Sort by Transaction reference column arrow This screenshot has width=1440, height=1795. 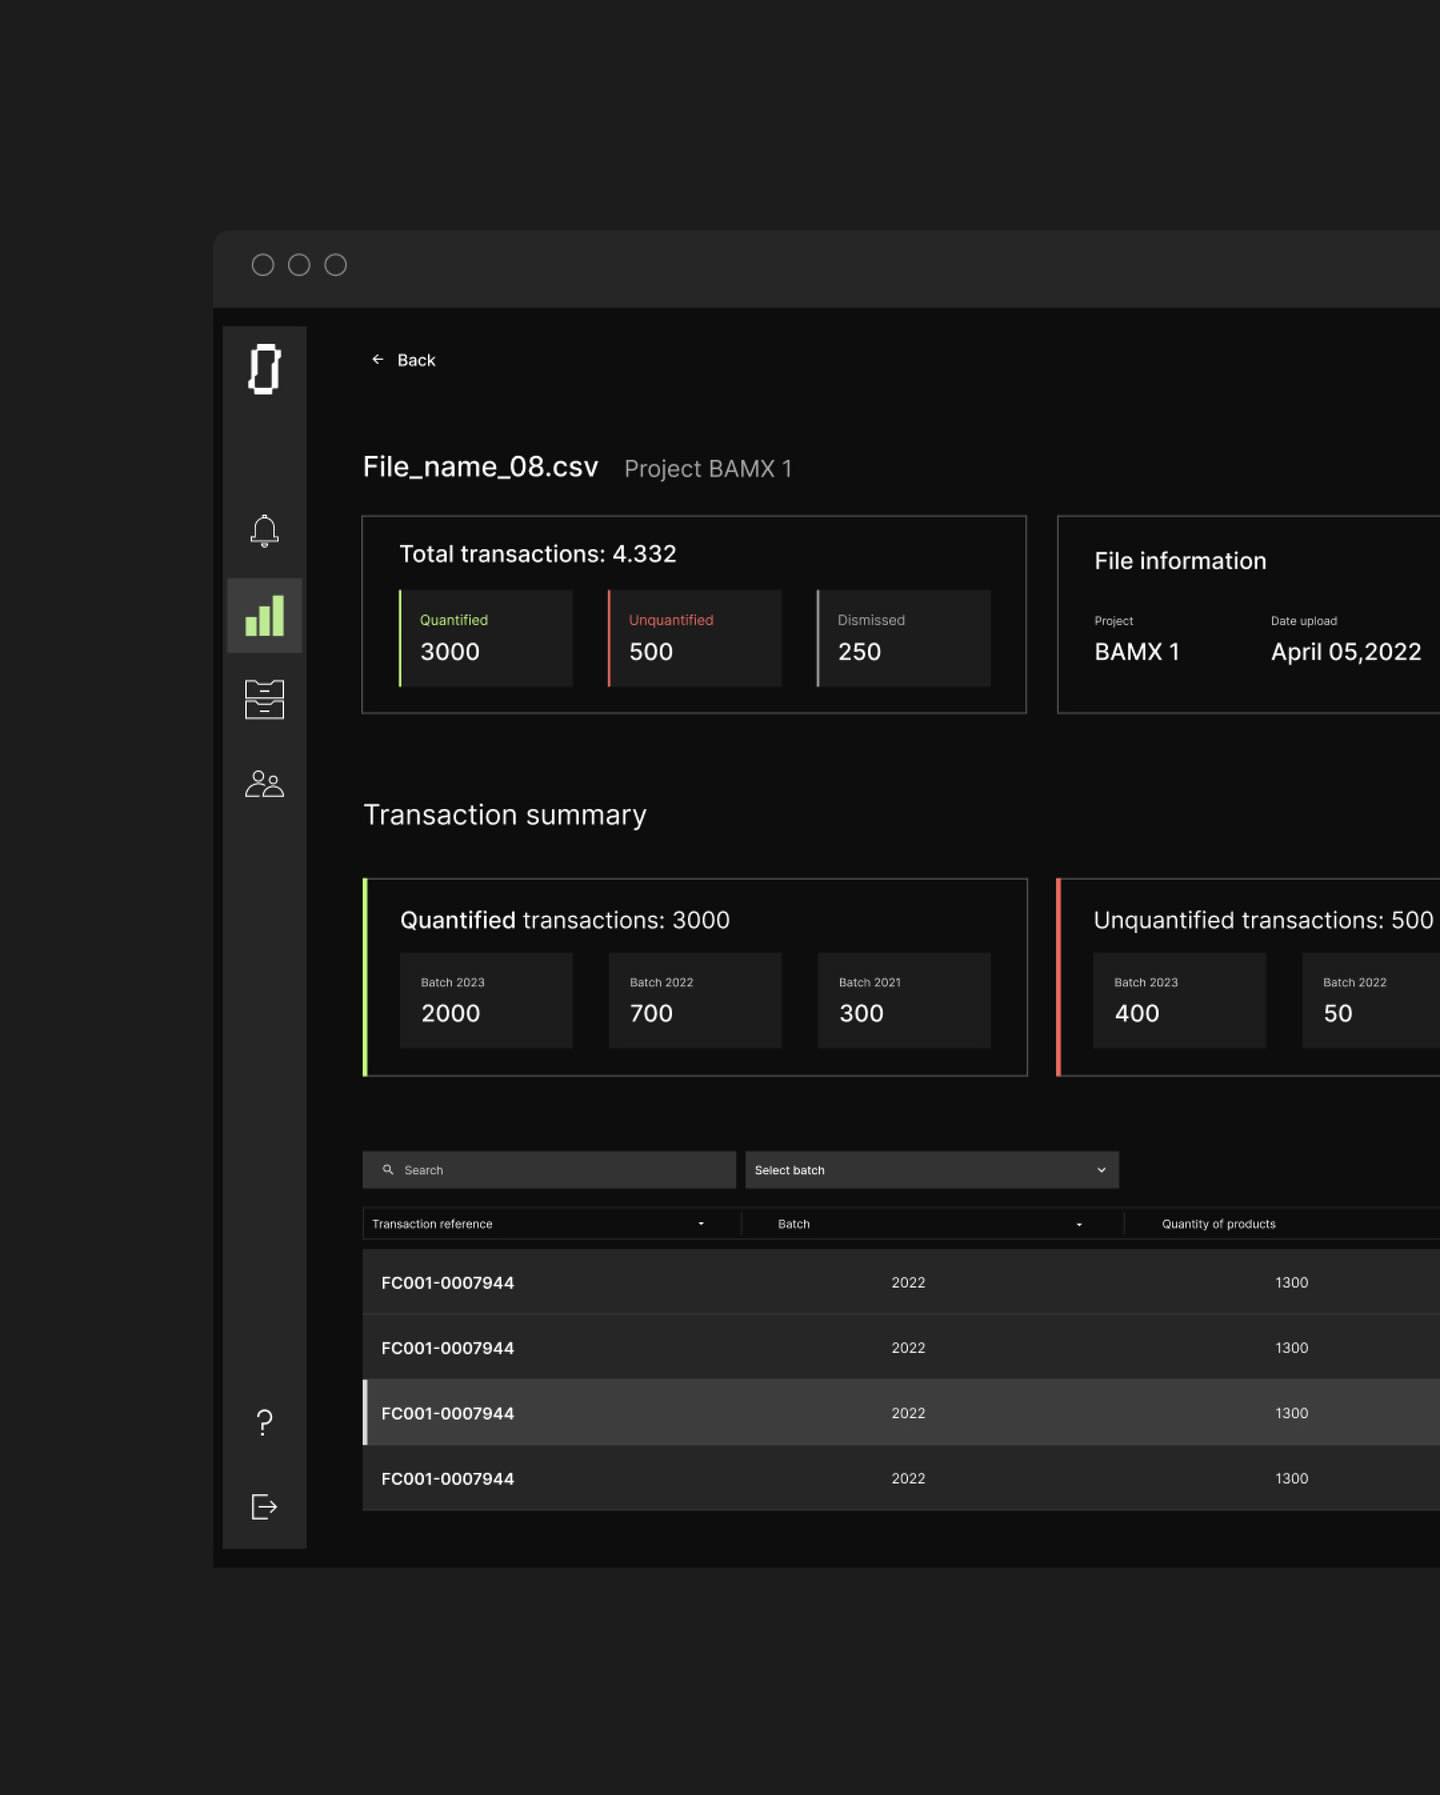(701, 1224)
